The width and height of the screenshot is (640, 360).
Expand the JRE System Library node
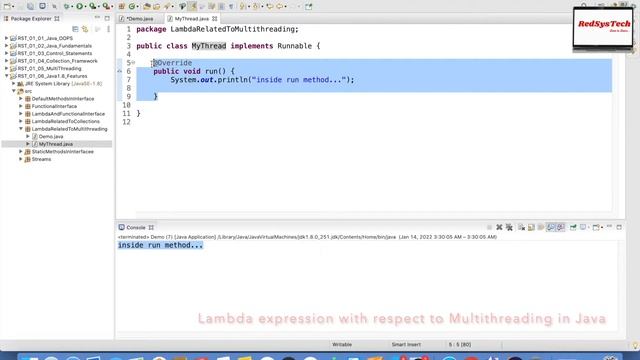point(13,83)
